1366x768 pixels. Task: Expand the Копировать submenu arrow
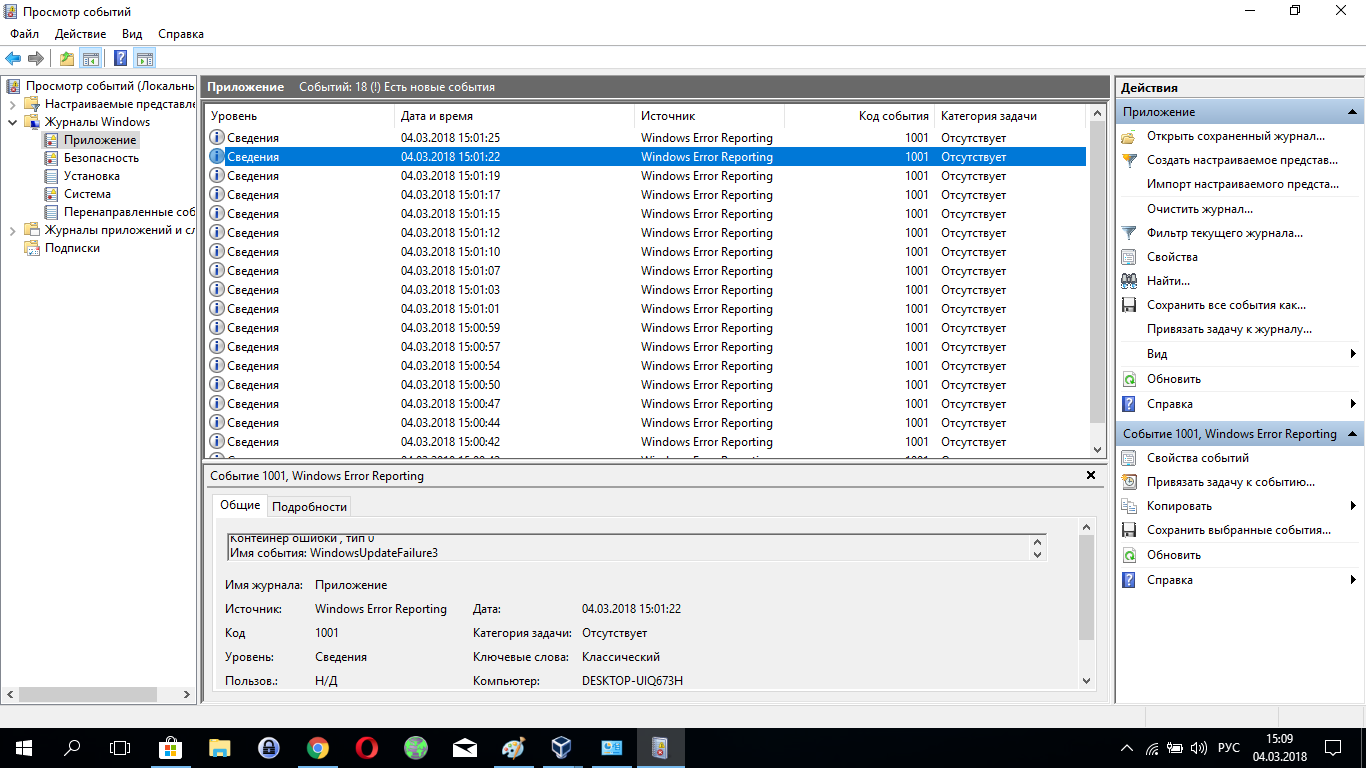pyautogui.click(x=1353, y=506)
